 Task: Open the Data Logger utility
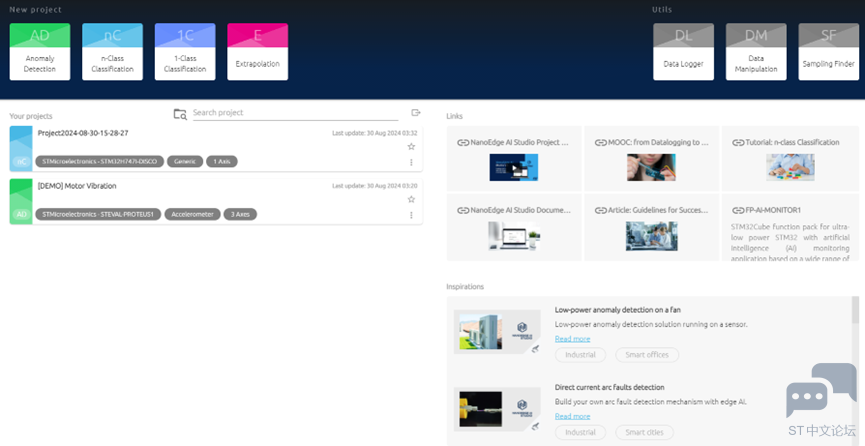click(x=684, y=52)
